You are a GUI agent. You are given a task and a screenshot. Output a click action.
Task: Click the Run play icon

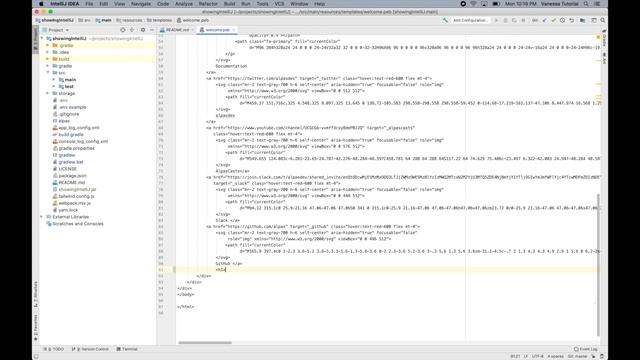point(496,20)
